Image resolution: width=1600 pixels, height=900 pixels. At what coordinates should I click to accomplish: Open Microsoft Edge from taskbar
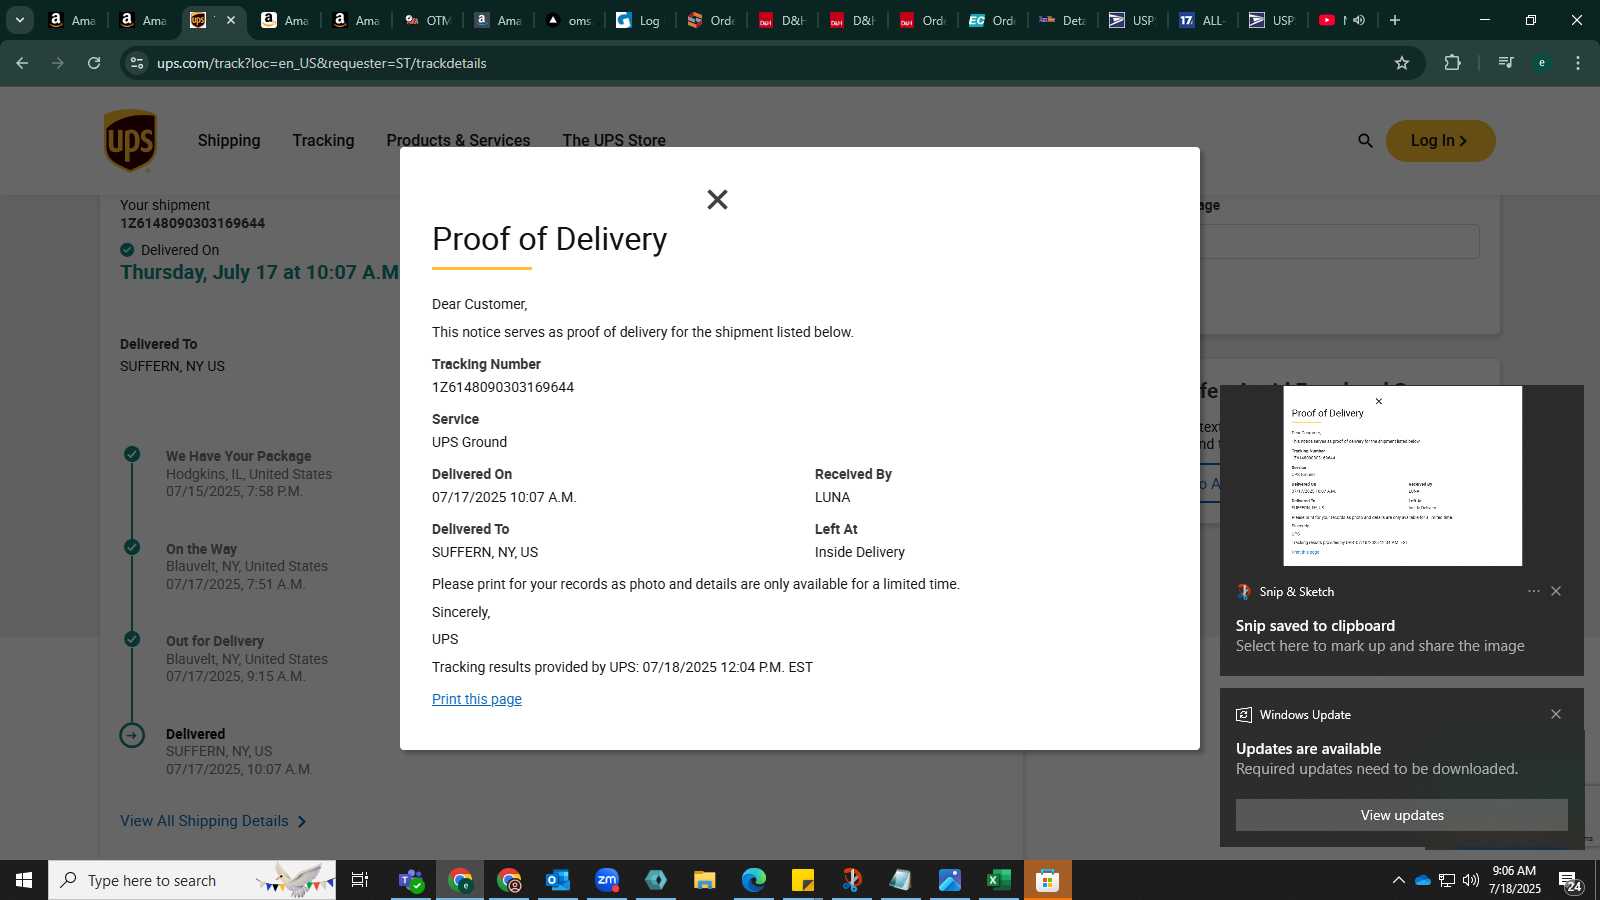tap(753, 880)
